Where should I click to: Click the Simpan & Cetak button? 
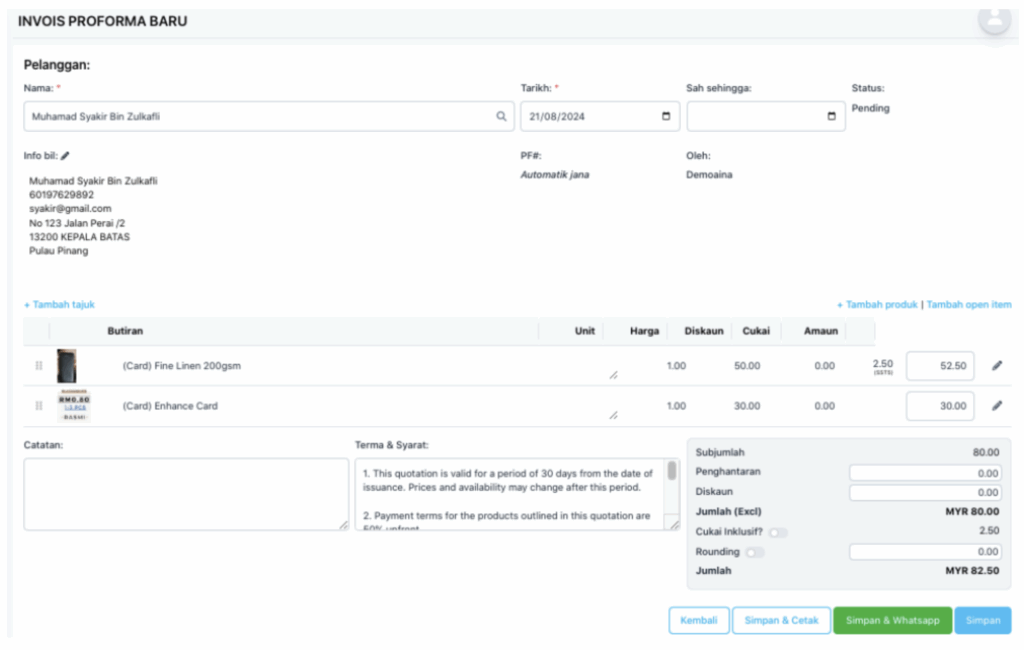[781, 621]
